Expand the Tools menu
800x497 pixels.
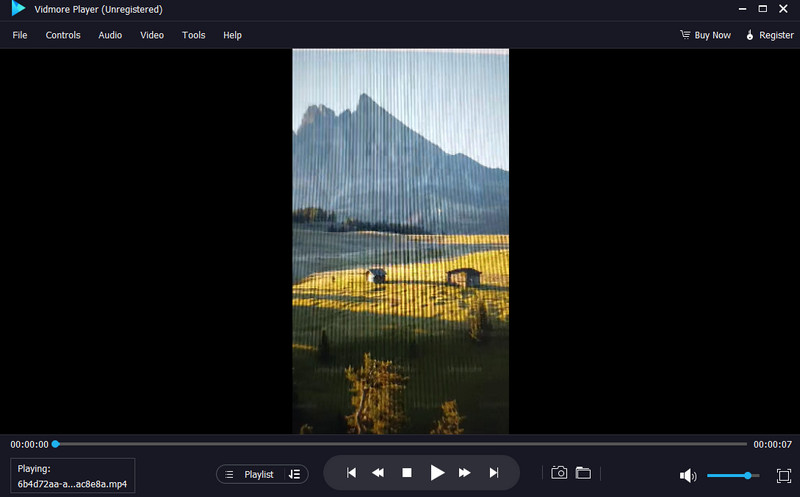coord(193,35)
